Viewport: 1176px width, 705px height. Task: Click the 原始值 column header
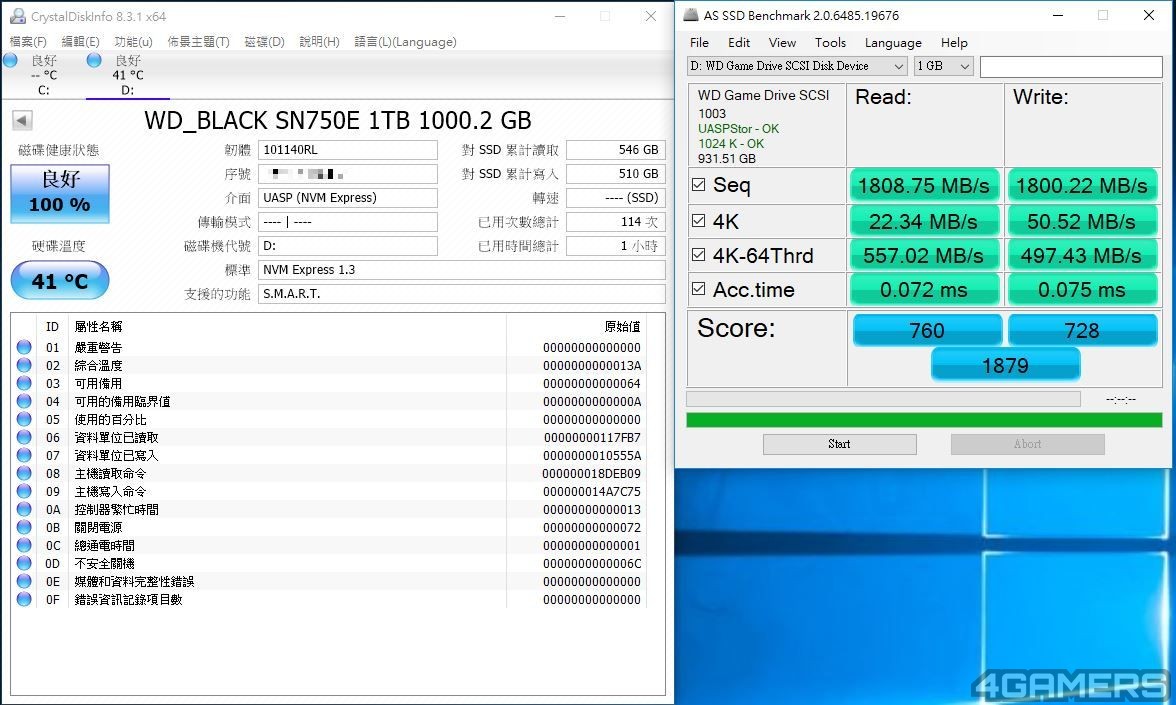pos(622,326)
